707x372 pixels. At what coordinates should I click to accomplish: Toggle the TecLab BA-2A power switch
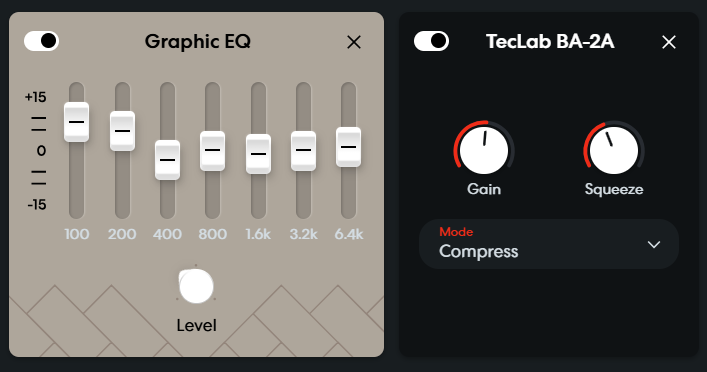click(432, 41)
